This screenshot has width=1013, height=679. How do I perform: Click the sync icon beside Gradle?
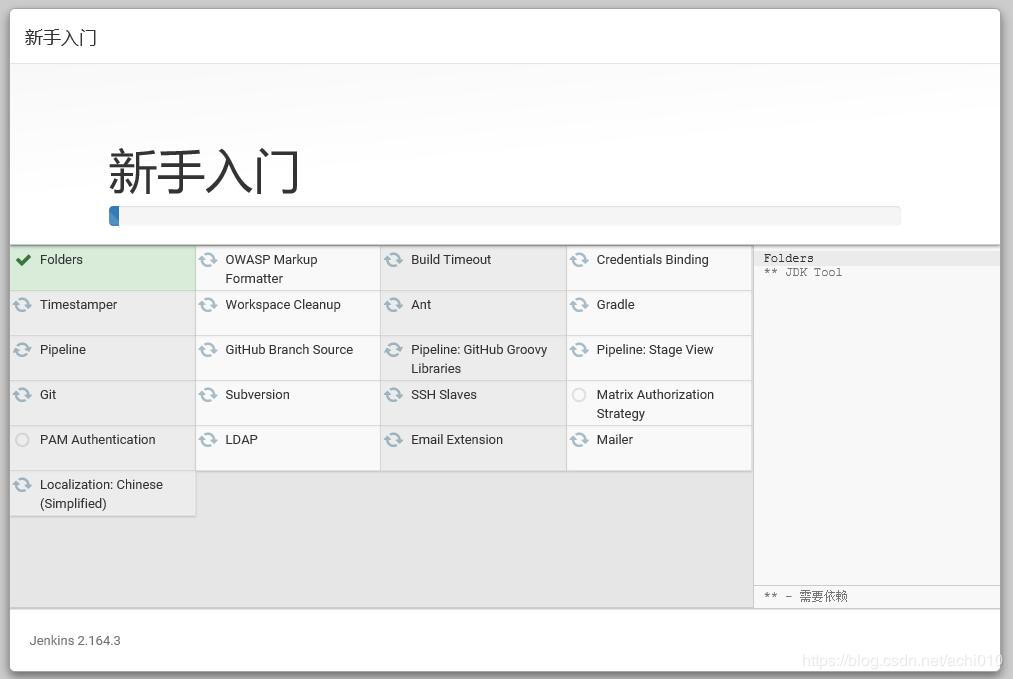click(x=579, y=305)
